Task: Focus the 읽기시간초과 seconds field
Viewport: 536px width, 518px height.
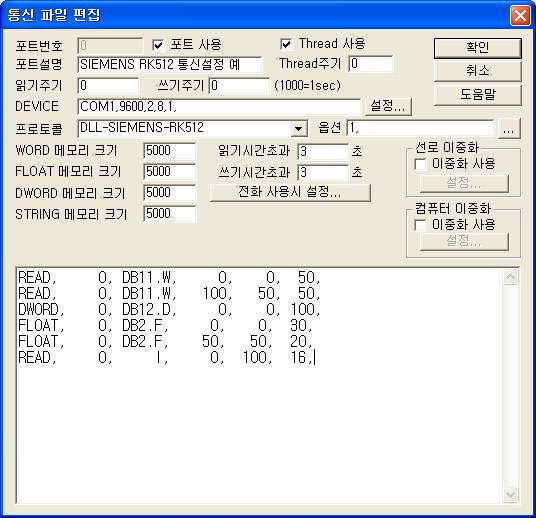Action: 323,152
